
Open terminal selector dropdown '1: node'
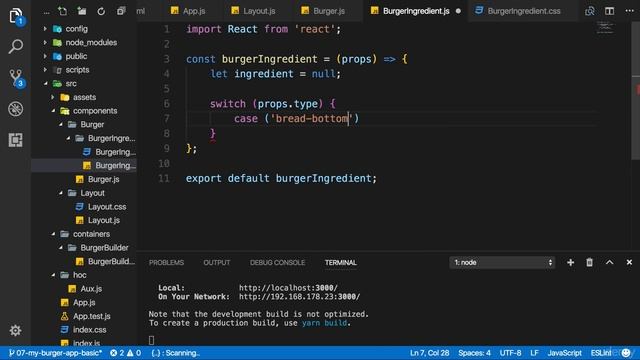[x=502, y=262]
